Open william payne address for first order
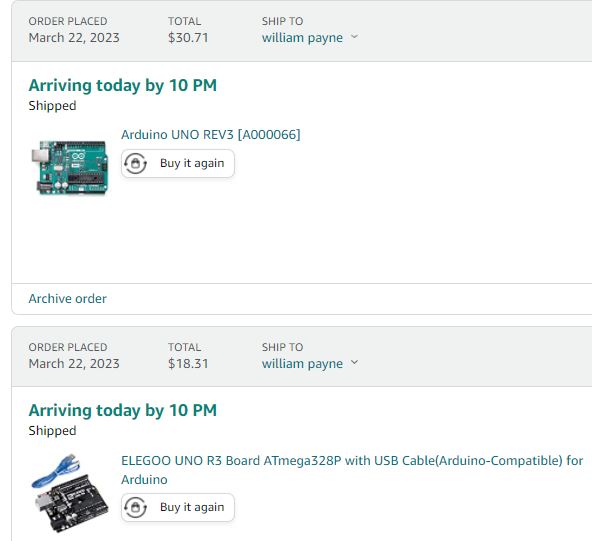Image resolution: width=592 pixels, height=541 pixels. click(x=302, y=38)
